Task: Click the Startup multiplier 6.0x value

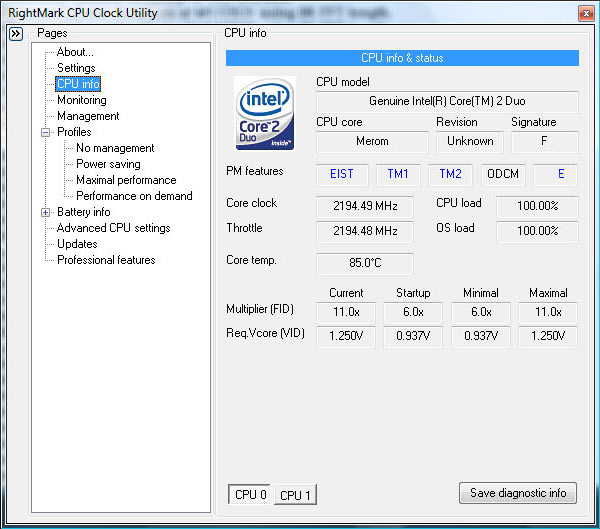Action: point(413,312)
